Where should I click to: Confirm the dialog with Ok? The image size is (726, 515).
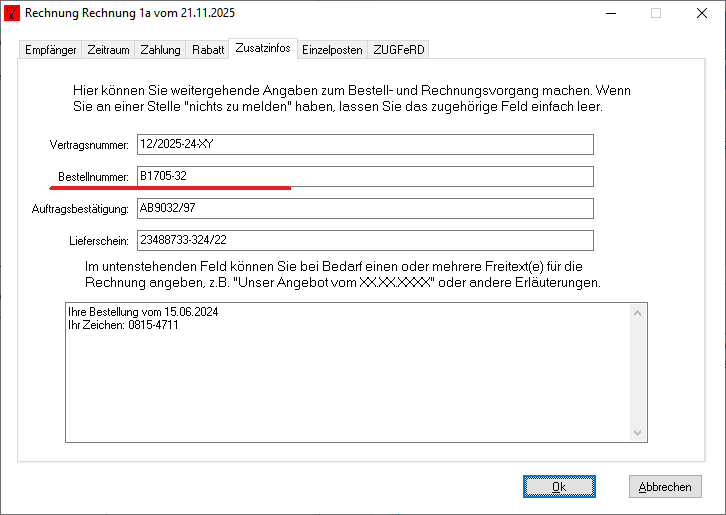click(559, 487)
